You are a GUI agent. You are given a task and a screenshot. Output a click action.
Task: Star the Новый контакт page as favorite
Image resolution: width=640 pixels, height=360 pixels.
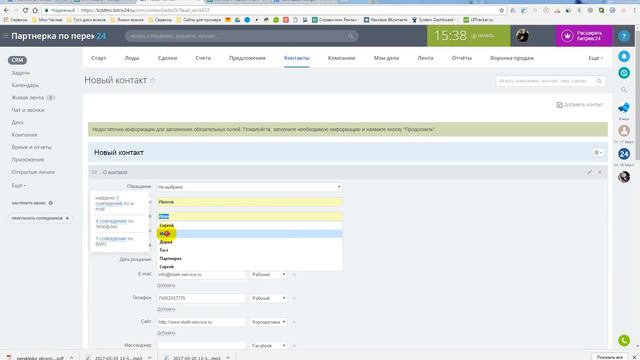tap(153, 80)
